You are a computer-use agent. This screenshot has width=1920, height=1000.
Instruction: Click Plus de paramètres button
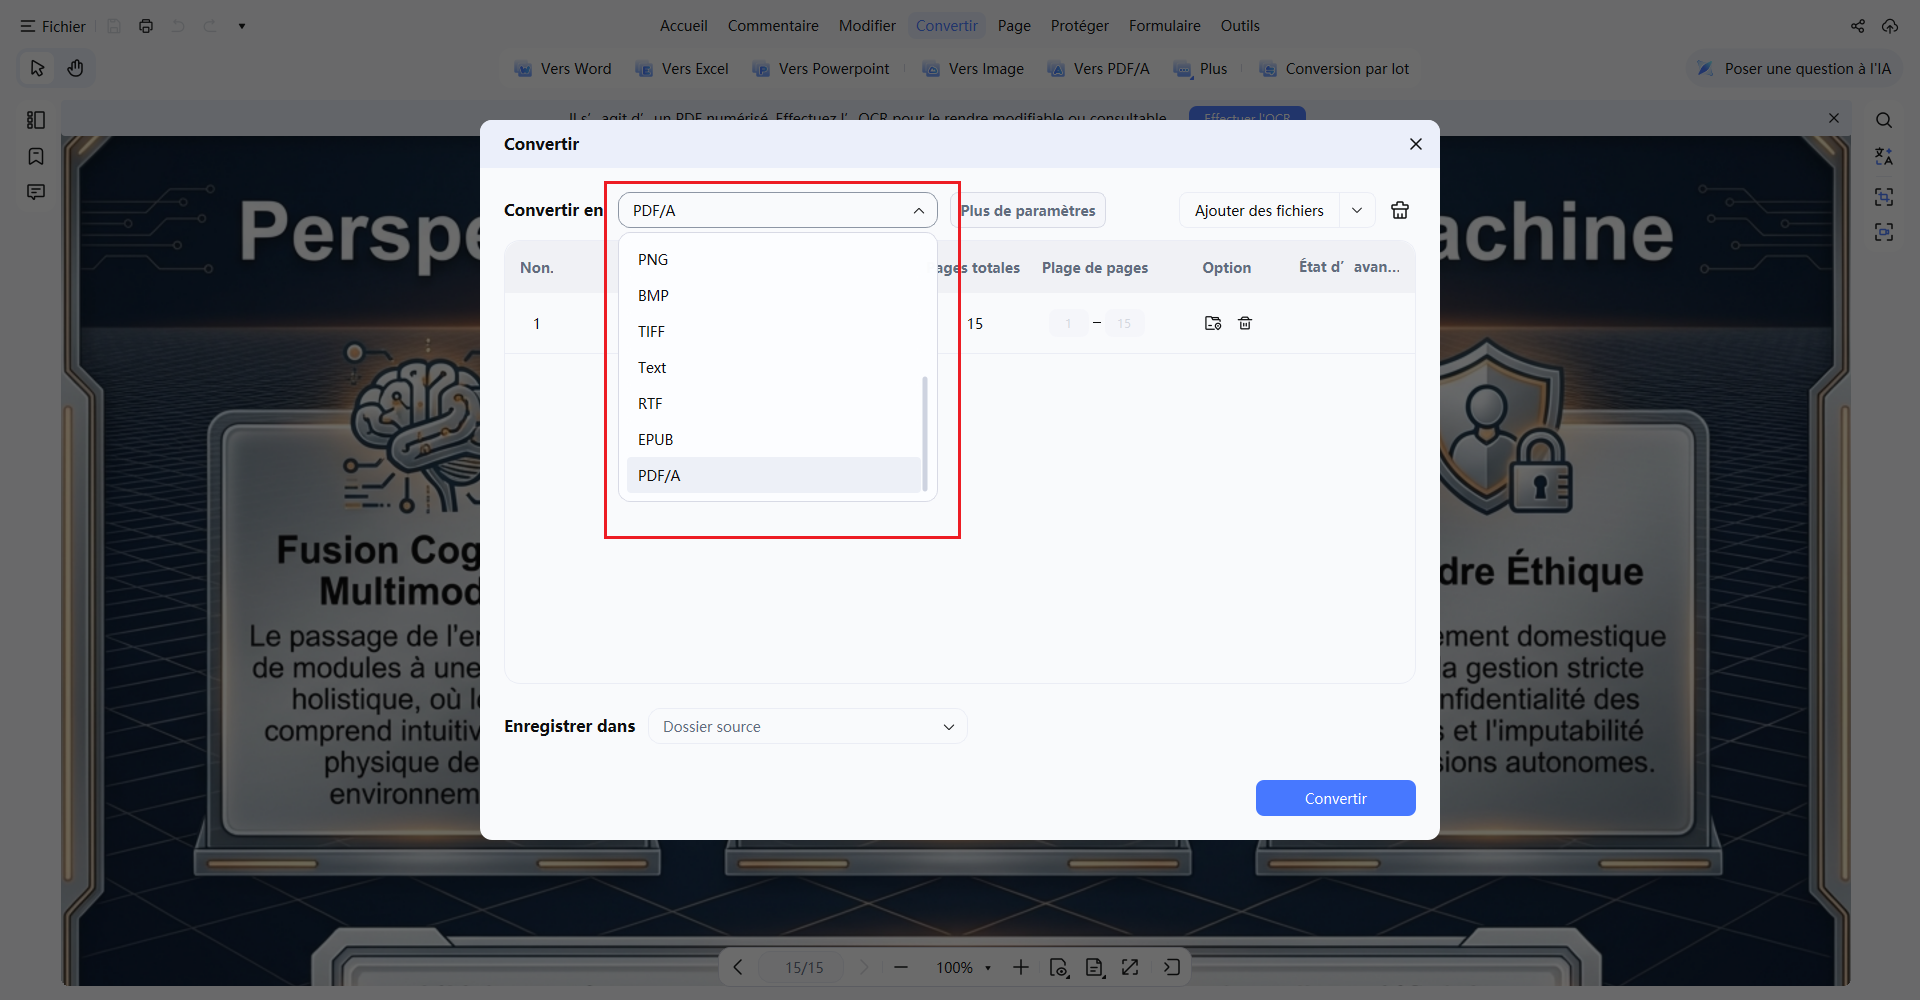(x=1028, y=210)
